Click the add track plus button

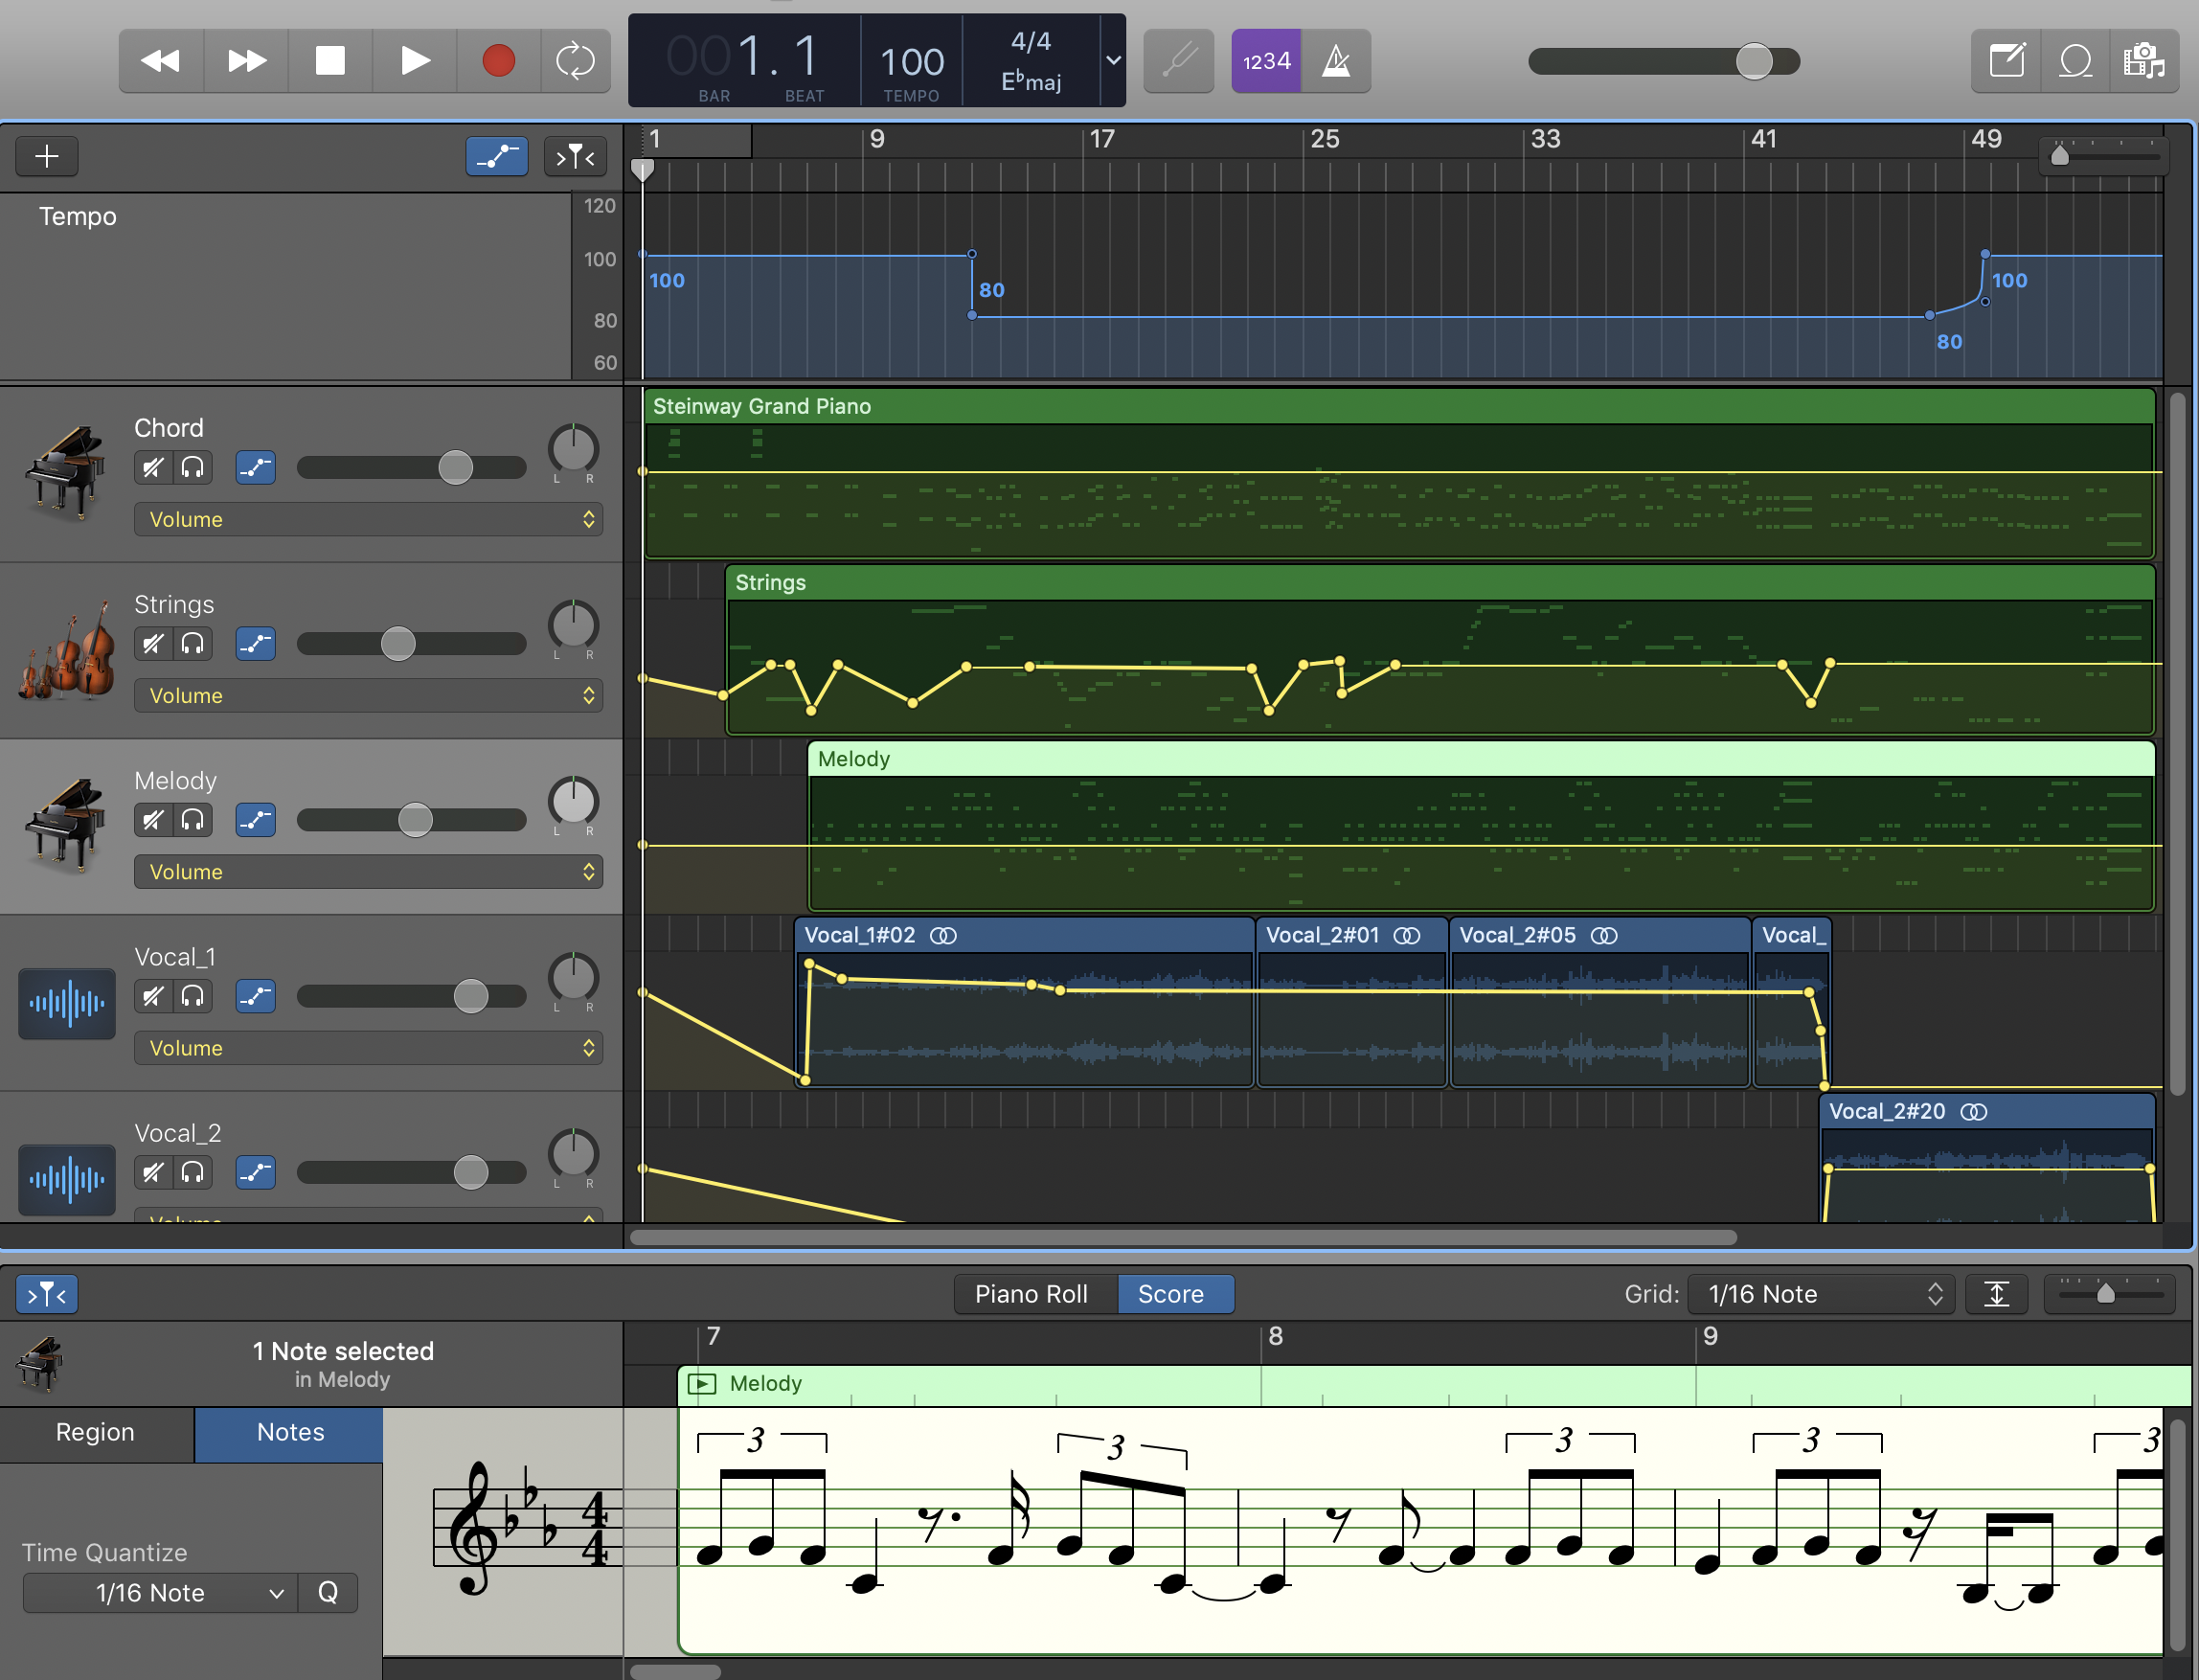click(x=47, y=156)
